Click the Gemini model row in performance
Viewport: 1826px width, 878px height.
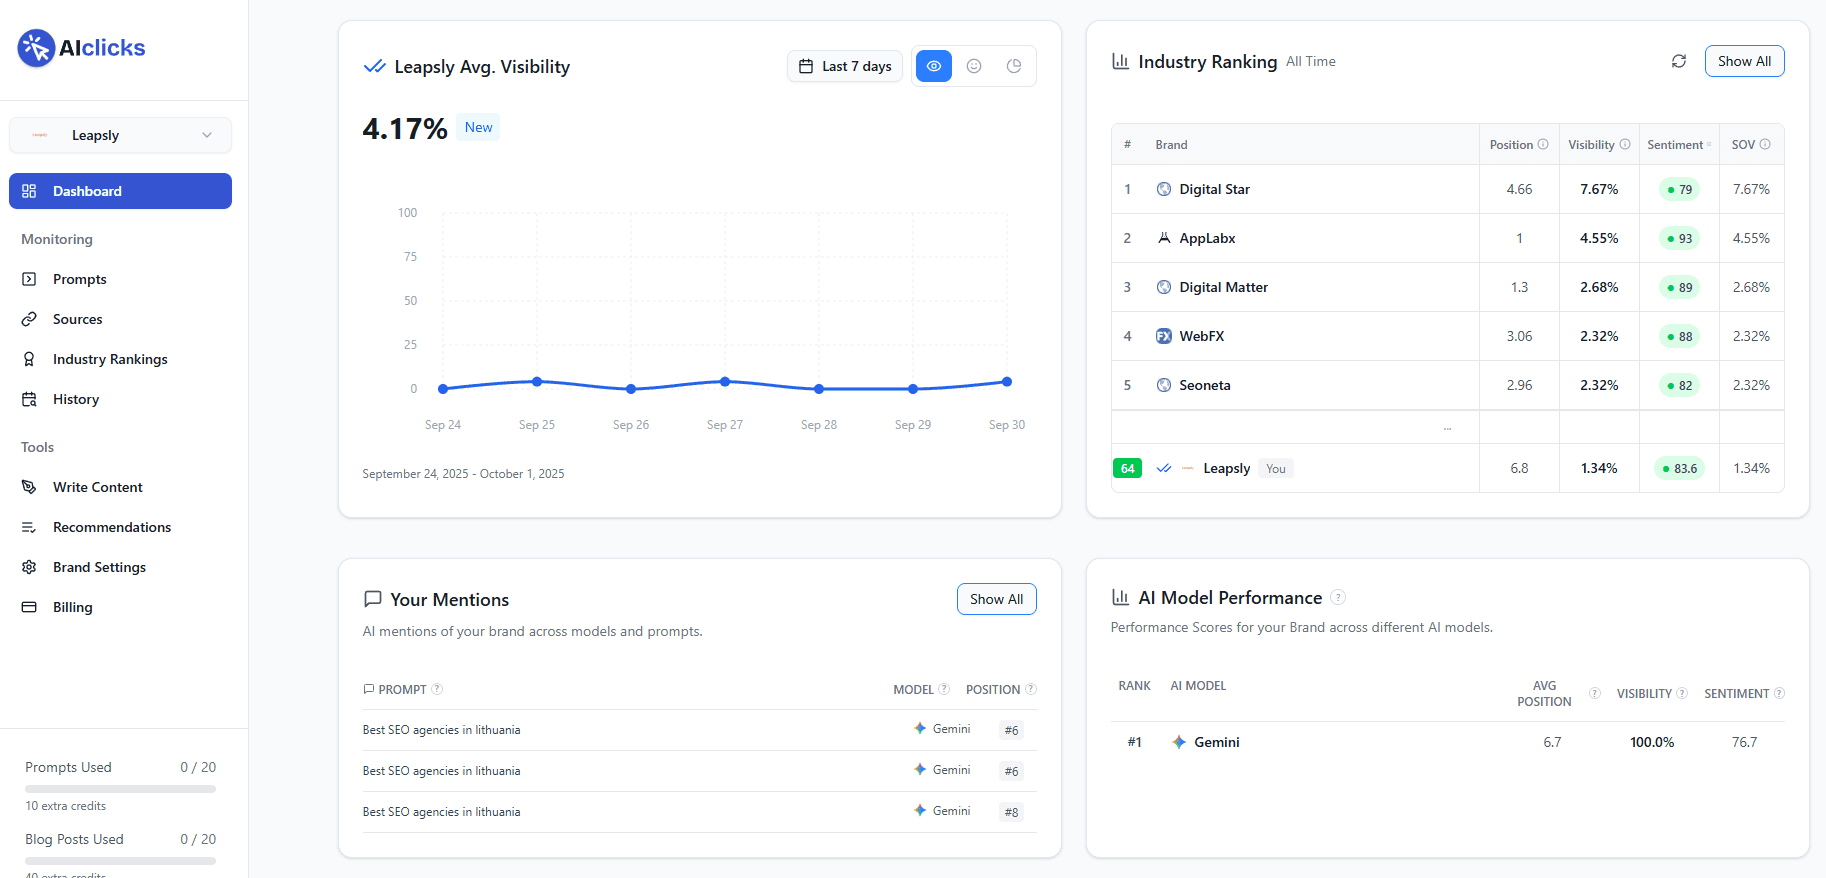(1447, 742)
